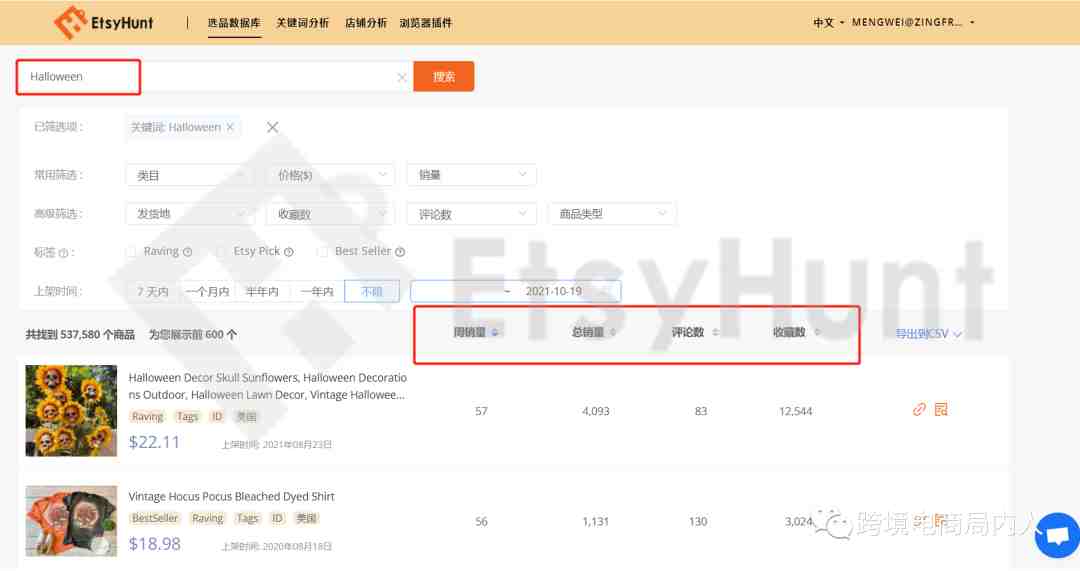Viewport: 1080px width, 571px height.
Task: Enable the Raving tag checkbox
Action: point(132,252)
